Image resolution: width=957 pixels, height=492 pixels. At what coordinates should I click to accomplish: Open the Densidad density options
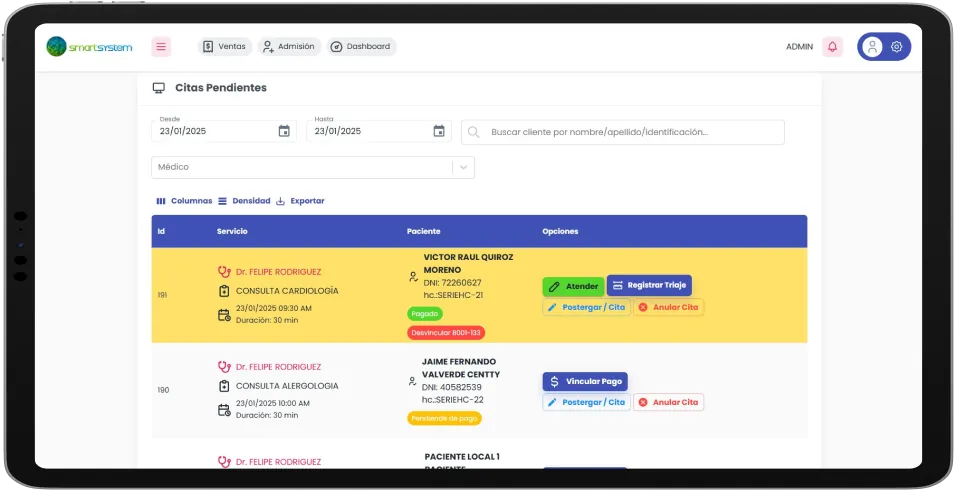(x=244, y=201)
